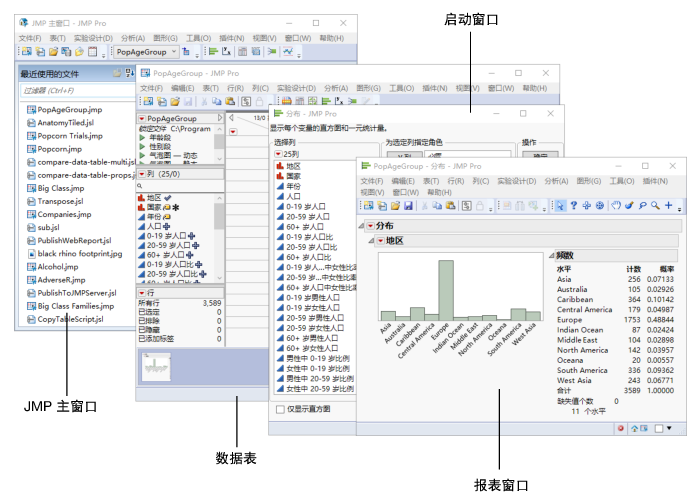Open 图形(G) menu in report window
Viewport: 689px width, 499px height.
[588, 181]
